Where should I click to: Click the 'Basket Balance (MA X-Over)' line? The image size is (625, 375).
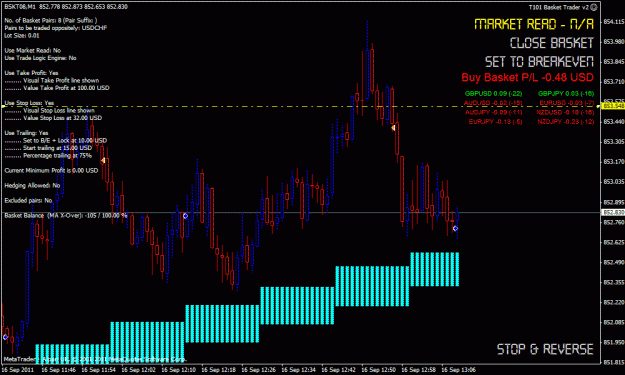tap(66, 216)
